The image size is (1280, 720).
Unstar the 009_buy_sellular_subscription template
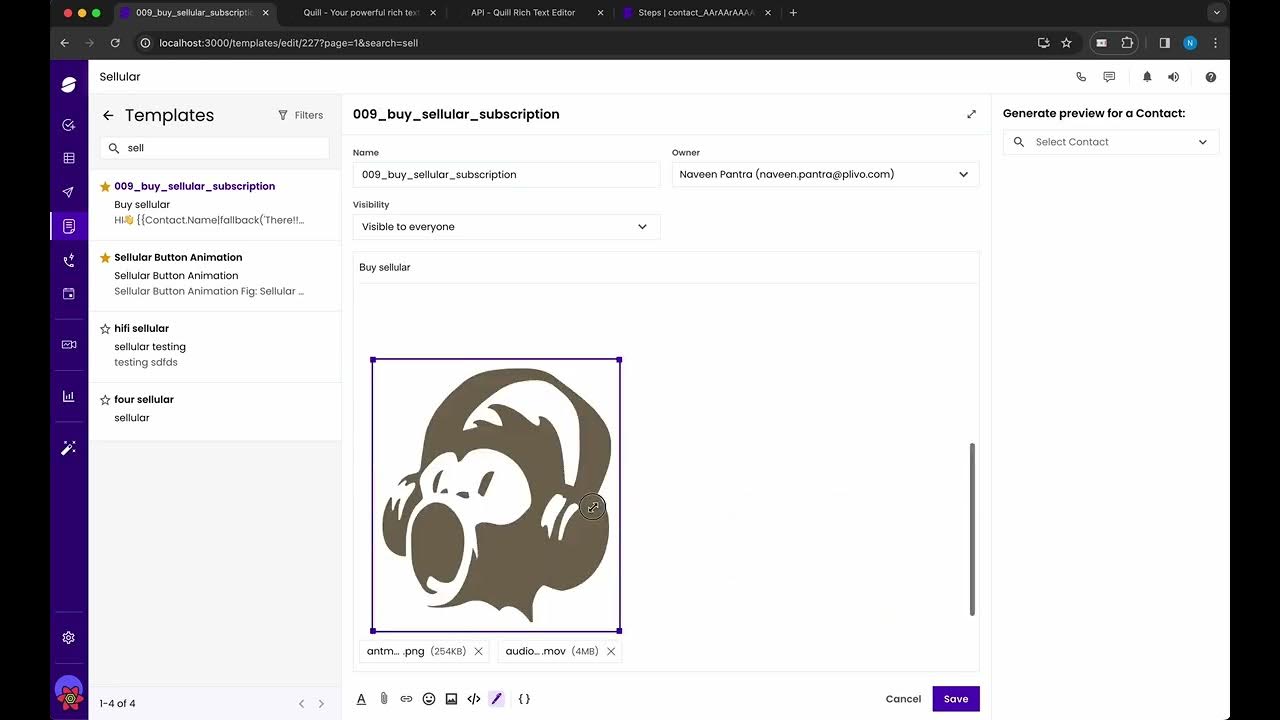click(105, 187)
